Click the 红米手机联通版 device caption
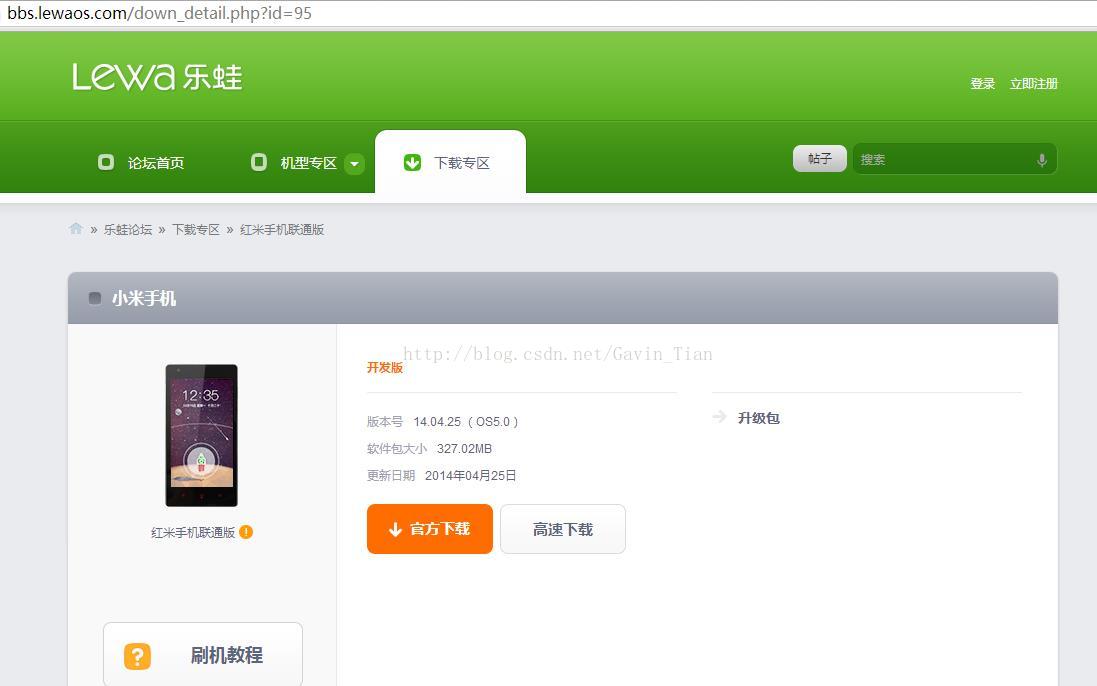Image resolution: width=1097 pixels, height=686 pixels. pos(193,533)
